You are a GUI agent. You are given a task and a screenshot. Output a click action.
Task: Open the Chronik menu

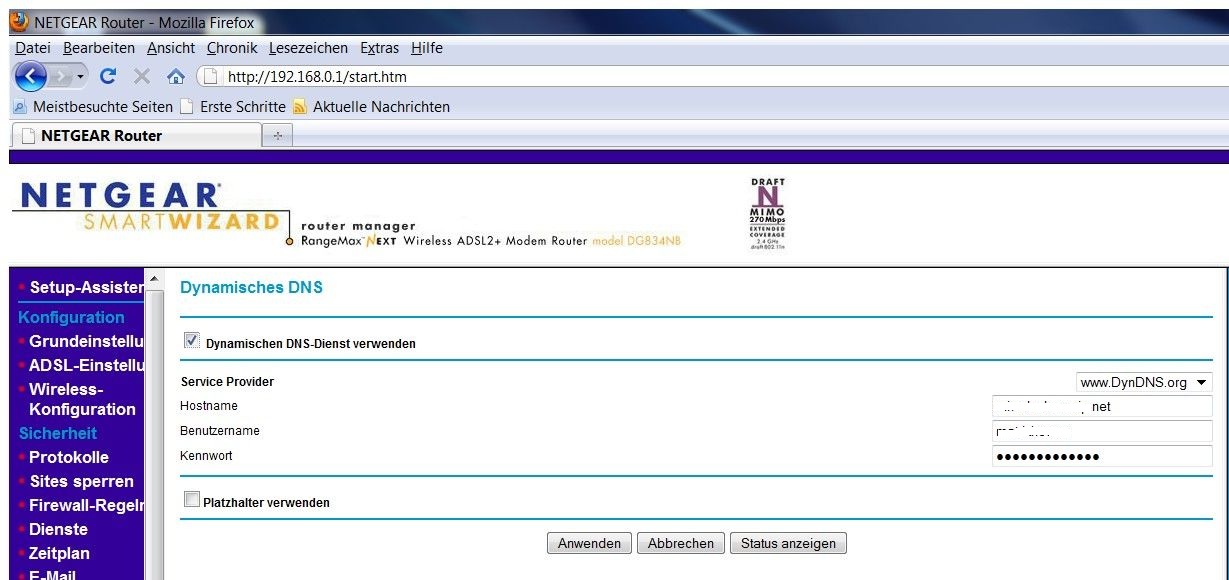232,48
